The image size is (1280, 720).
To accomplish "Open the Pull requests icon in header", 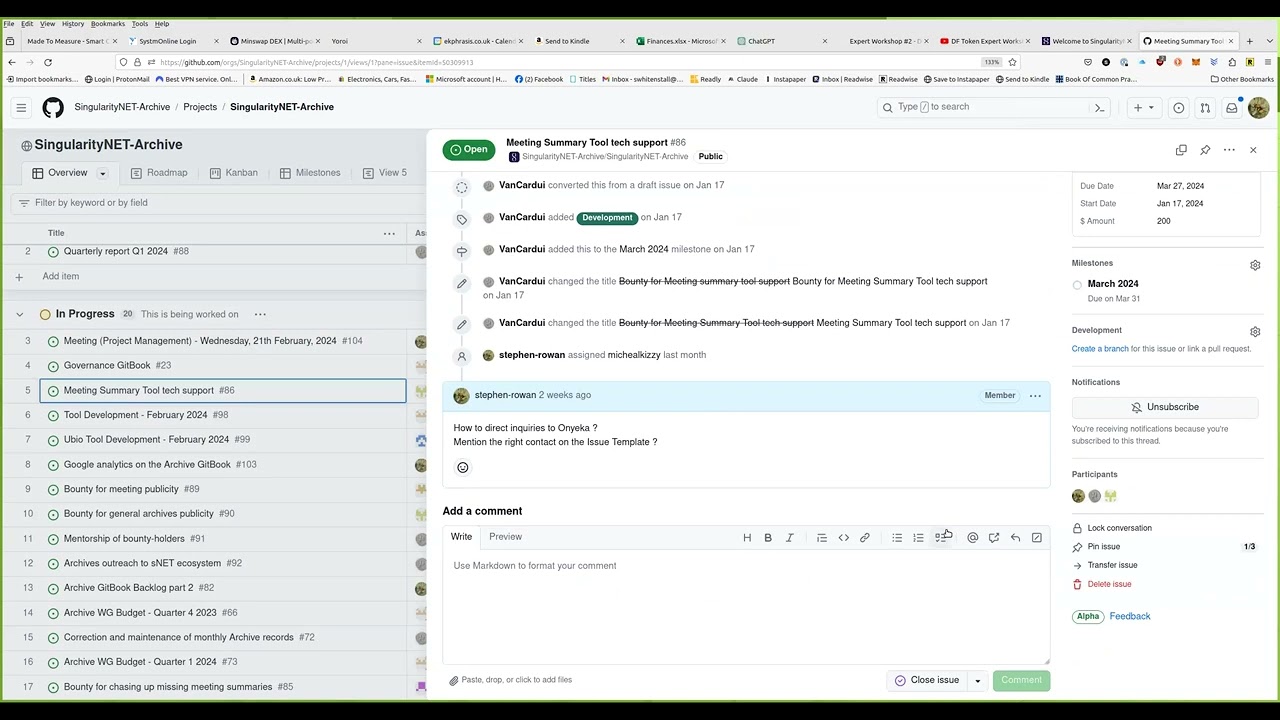I will [1205, 108].
